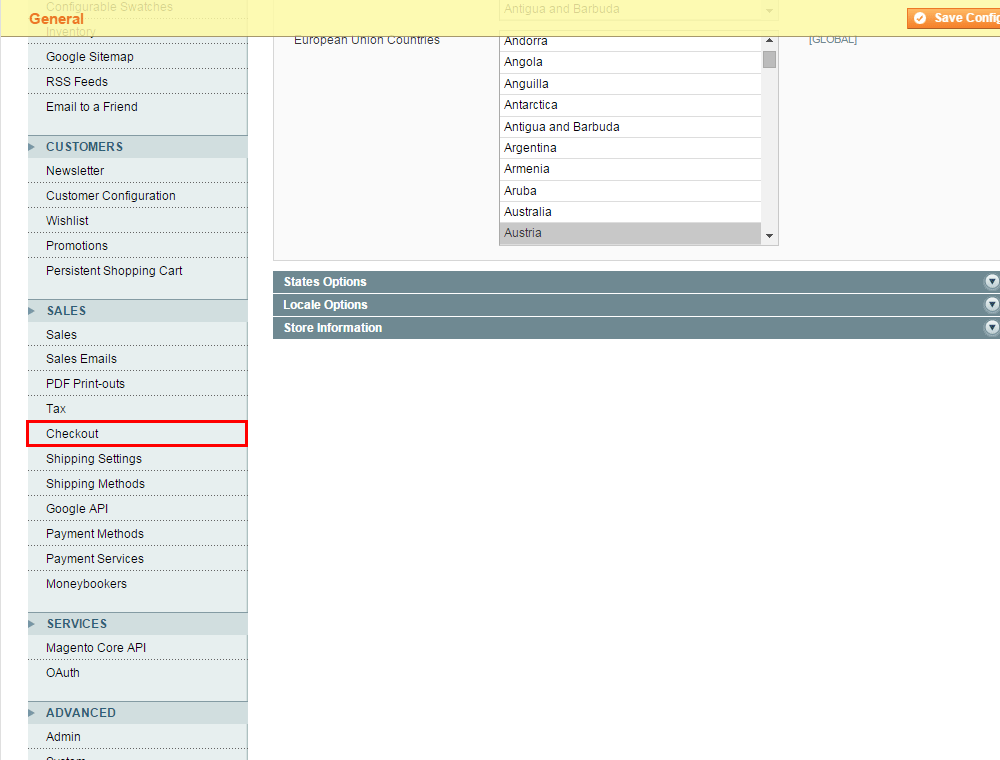Click the triangle beside SERVICES heading

(x=31, y=624)
